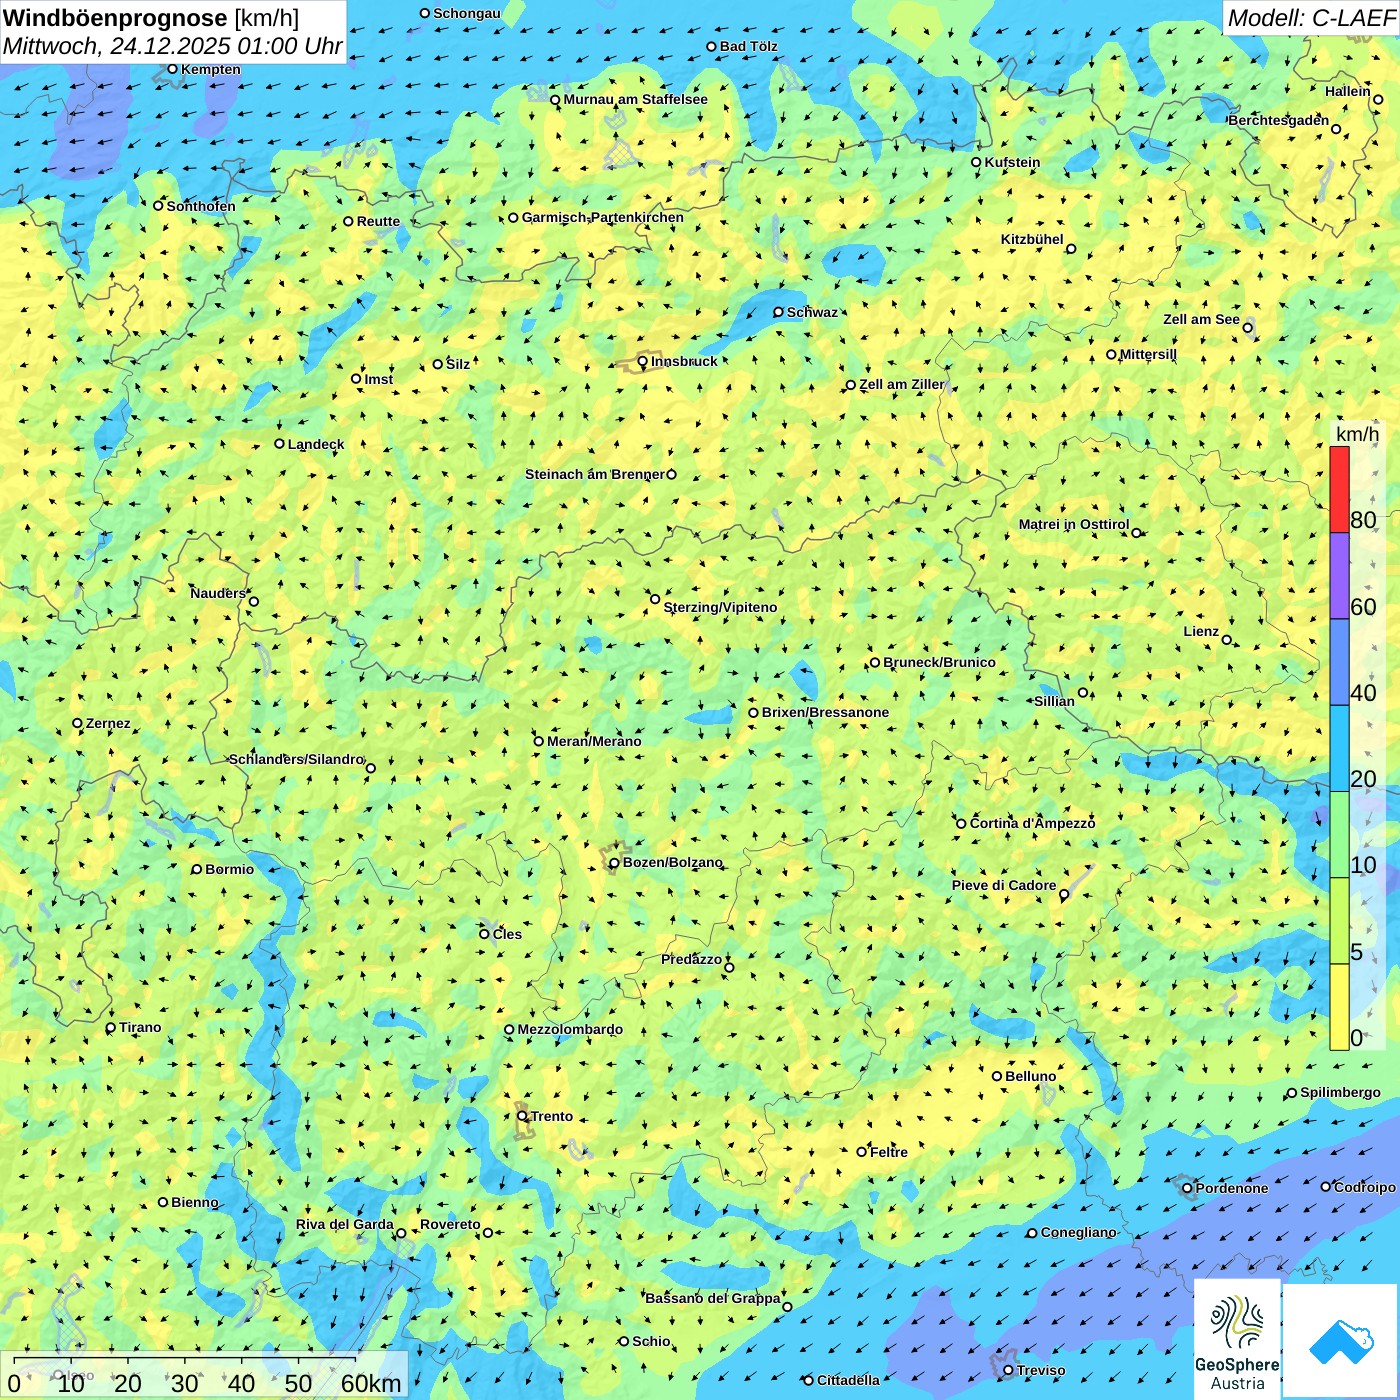The height and width of the screenshot is (1400, 1400).
Task: Click the Bozen/Bolzano location marker circle
Action: [614, 863]
